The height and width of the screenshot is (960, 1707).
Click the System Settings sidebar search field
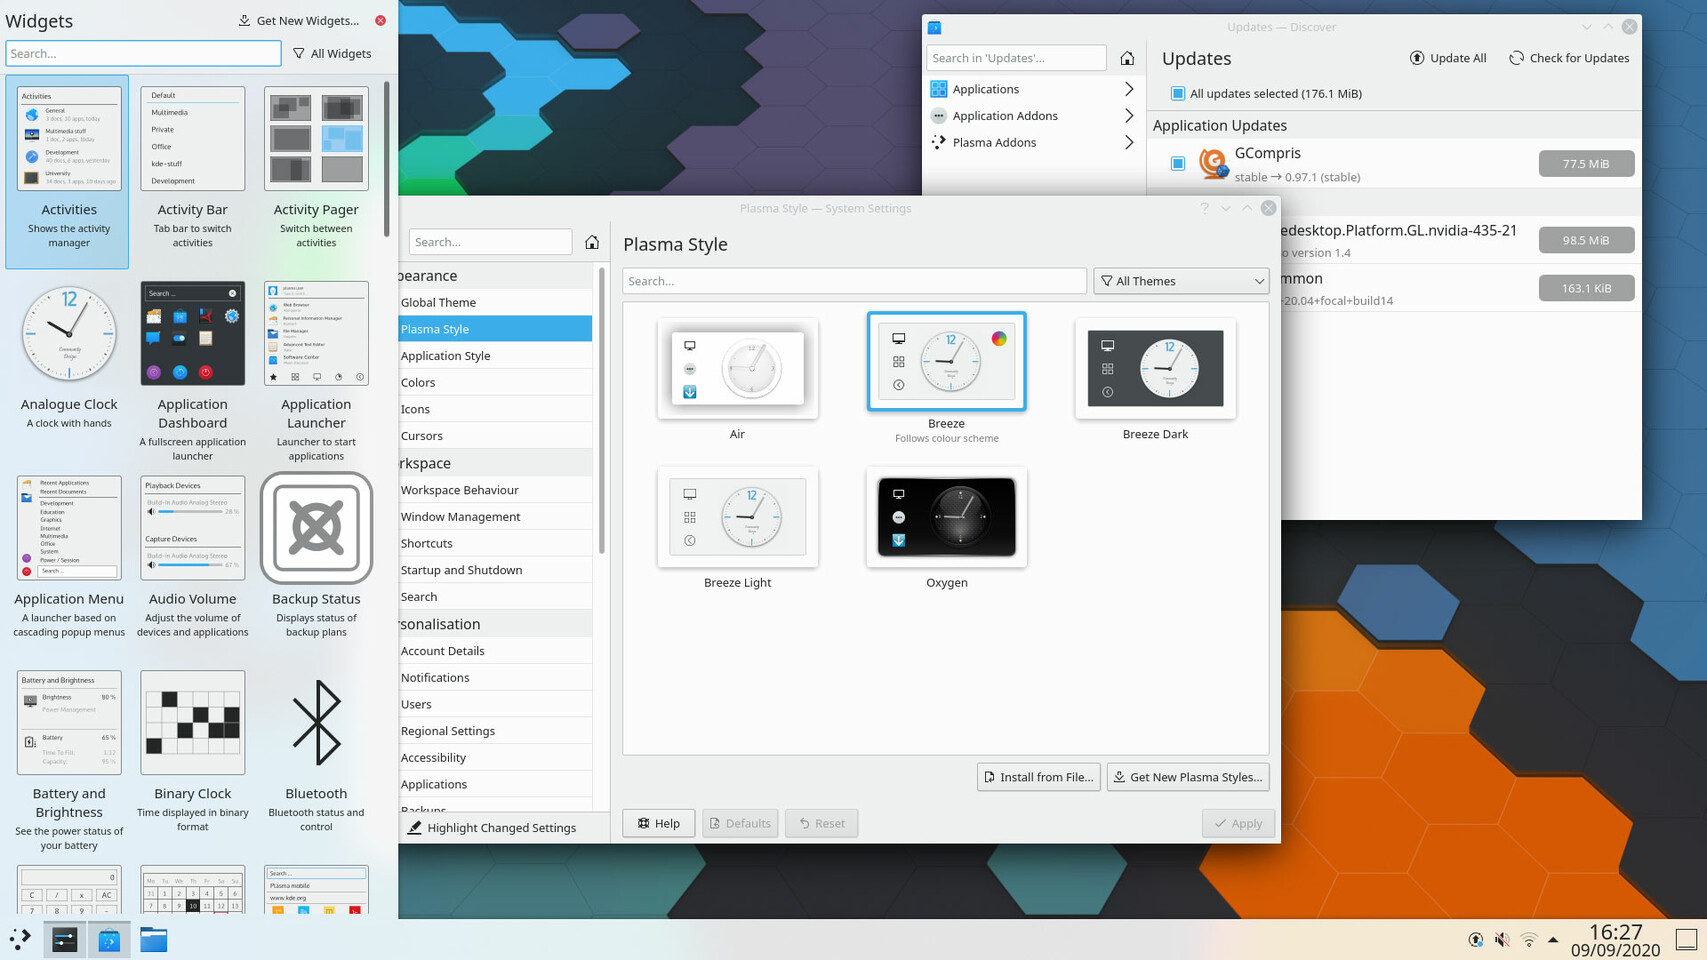(x=490, y=242)
